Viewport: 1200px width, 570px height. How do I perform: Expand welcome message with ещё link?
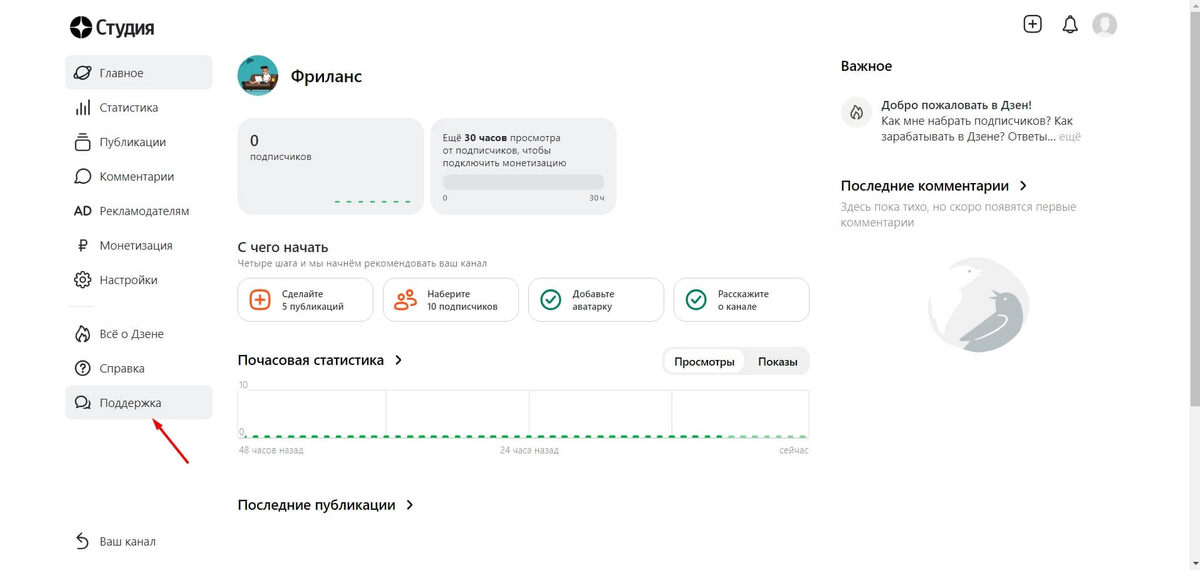point(1070,137)
